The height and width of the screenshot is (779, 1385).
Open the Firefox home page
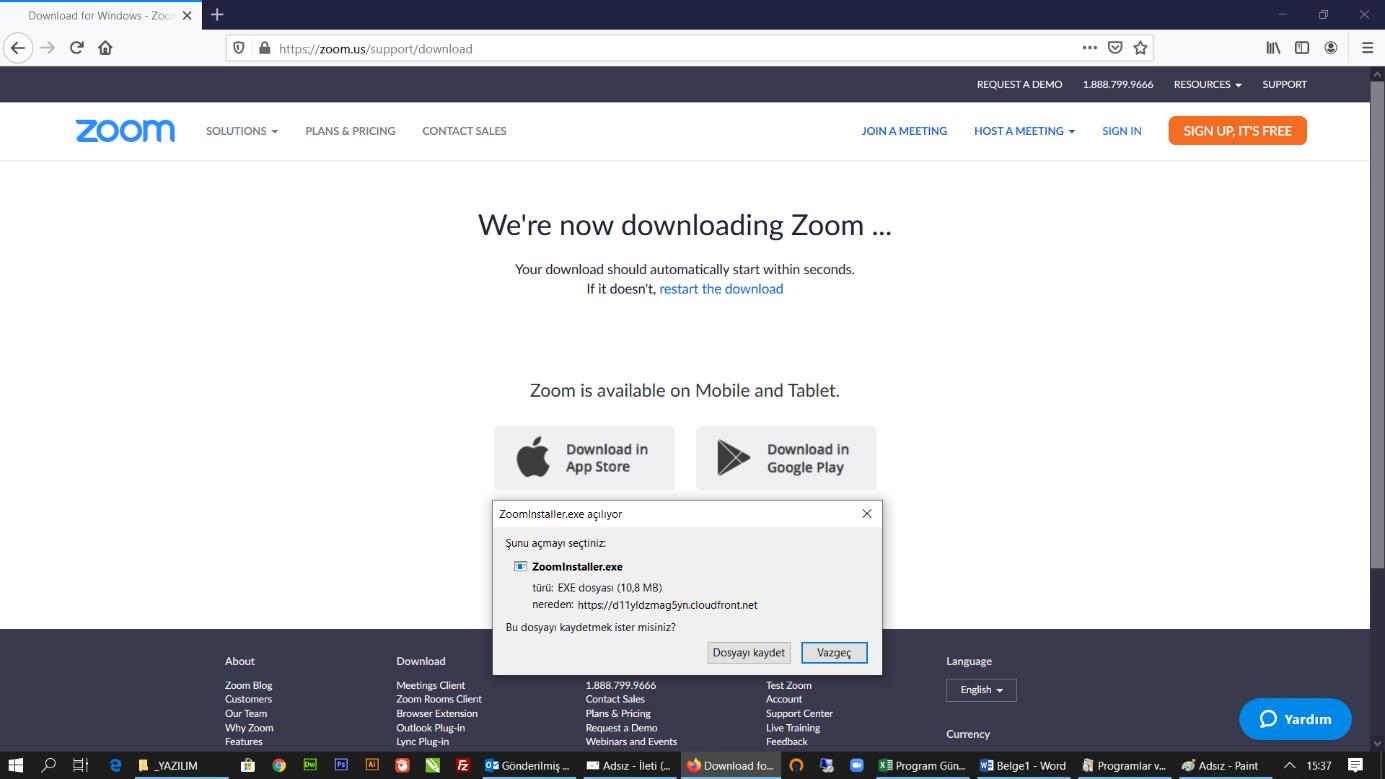pyautogui.click(x=105, y=48)
